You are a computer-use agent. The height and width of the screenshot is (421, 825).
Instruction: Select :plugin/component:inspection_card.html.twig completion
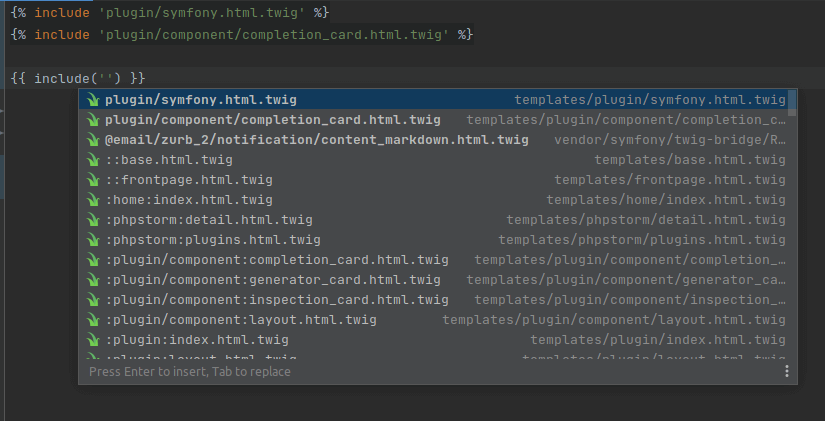pyautogui.click(x=276, y=300)
